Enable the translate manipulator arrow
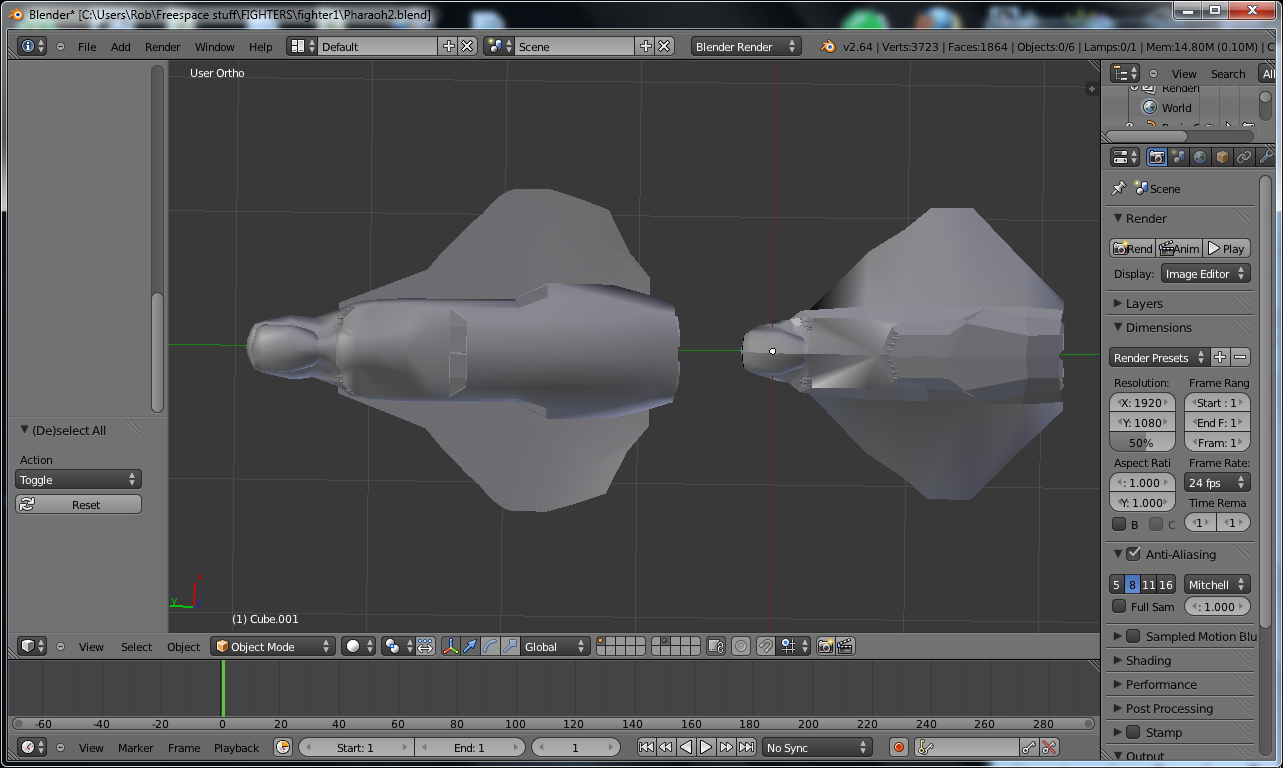 (x=470, y=647)
